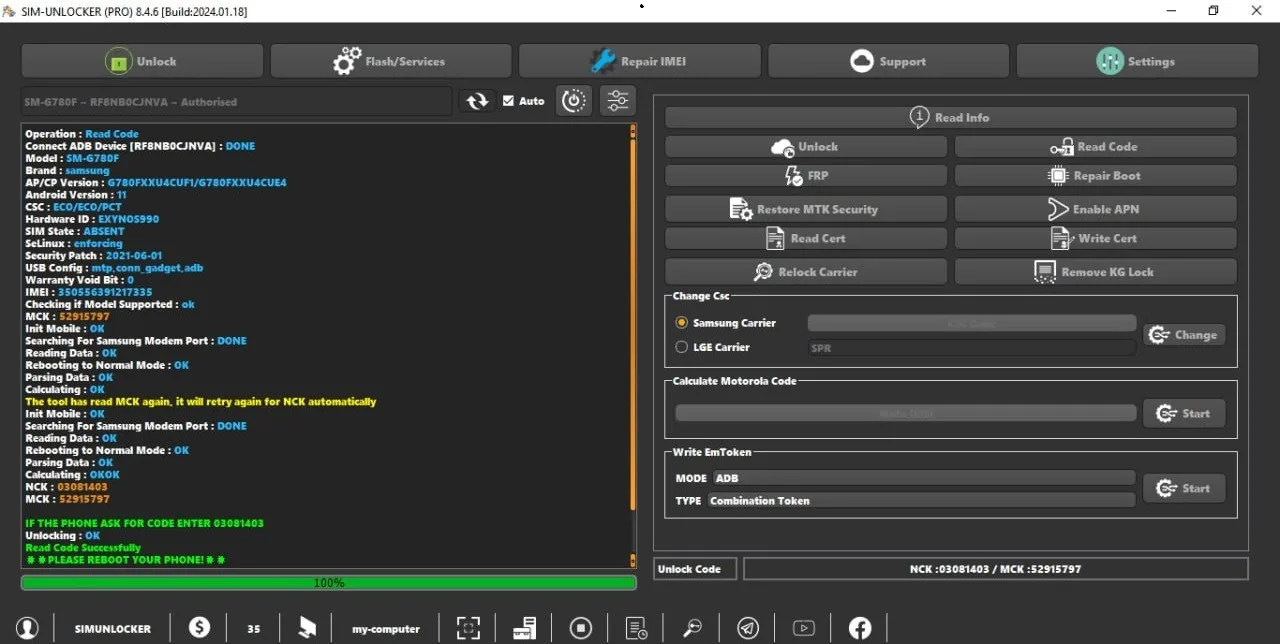
Task: Select the device field SM-G780F Authorised
Action: tap(236, 101)
